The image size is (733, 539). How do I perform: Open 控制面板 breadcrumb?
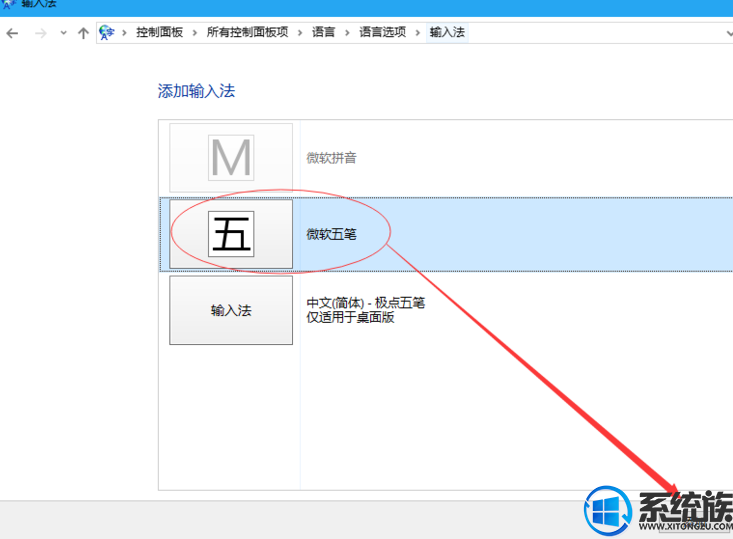click(x=159, y=32)
